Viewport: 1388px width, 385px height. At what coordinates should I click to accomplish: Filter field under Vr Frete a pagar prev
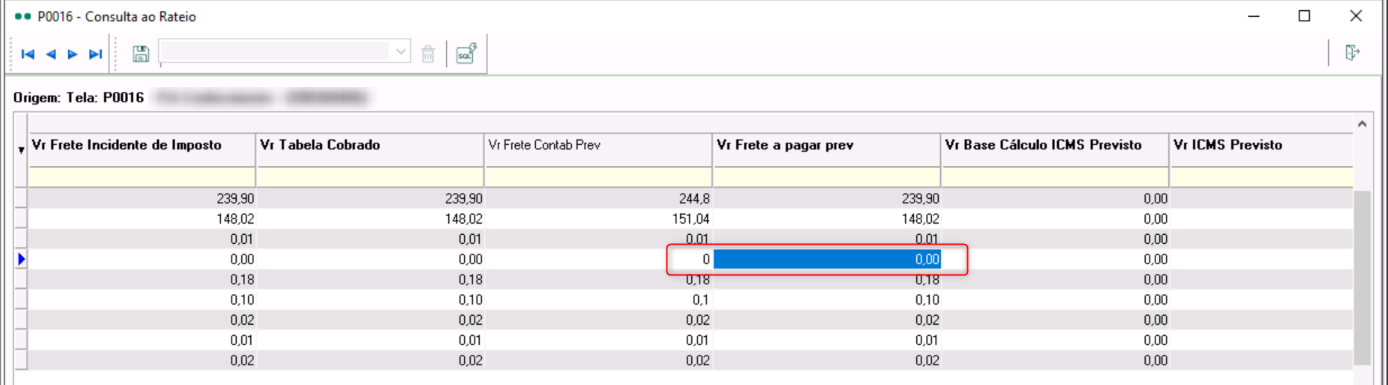(x=826, y=177)
